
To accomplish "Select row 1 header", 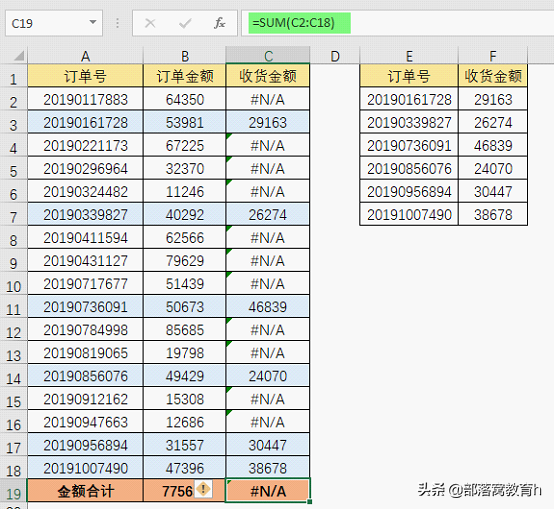I will point(13,77).
